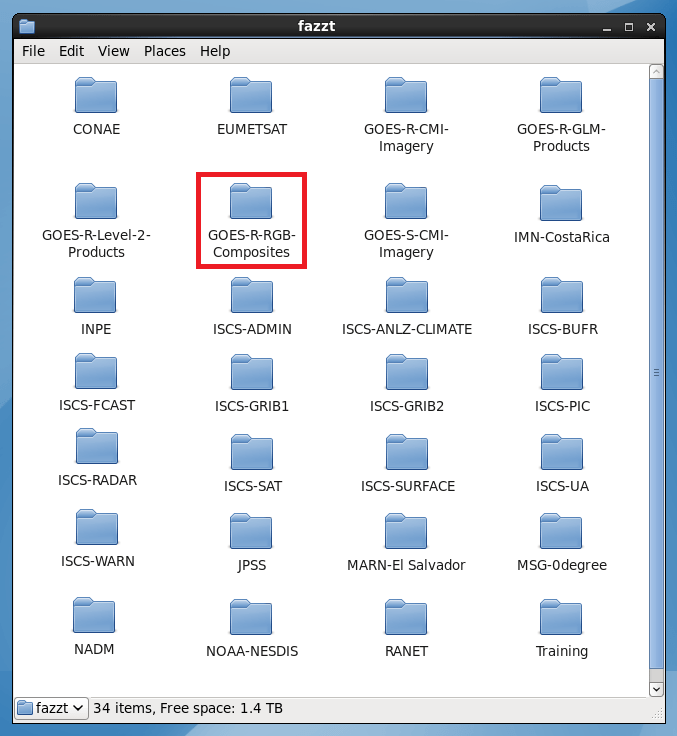Open the ISCS-RADAR folder icon
This screenshot has width=677, height=736.
coord(97,446)
